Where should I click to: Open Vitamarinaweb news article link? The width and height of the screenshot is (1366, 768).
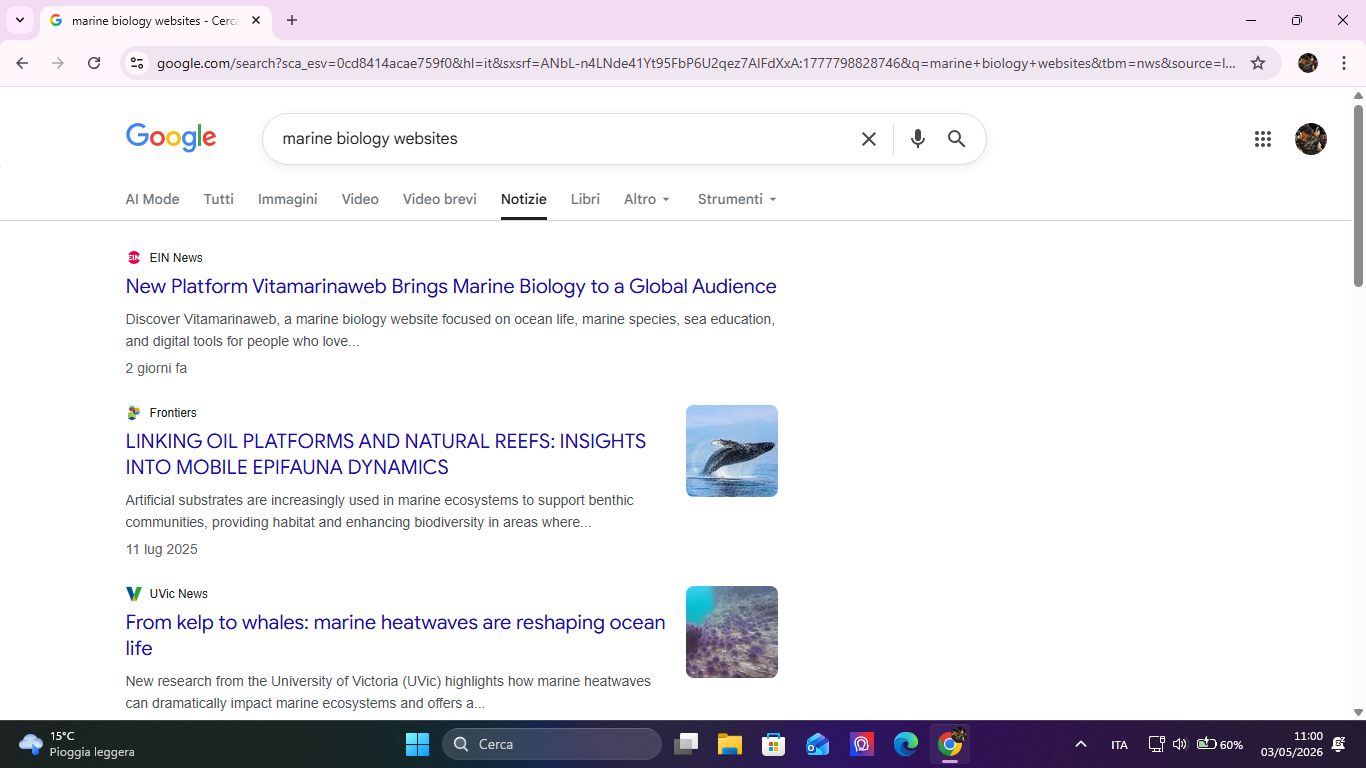[451, 286]
